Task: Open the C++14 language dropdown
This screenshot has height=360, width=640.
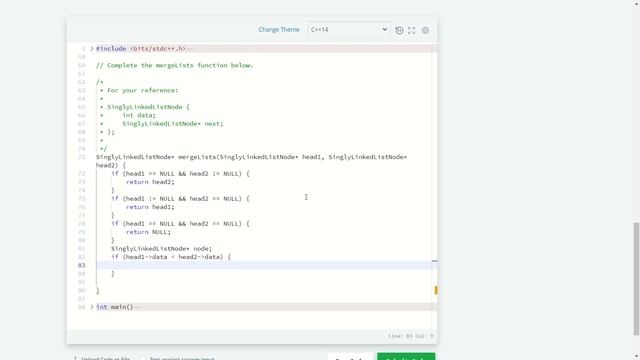Action: (x=349, y=29)
